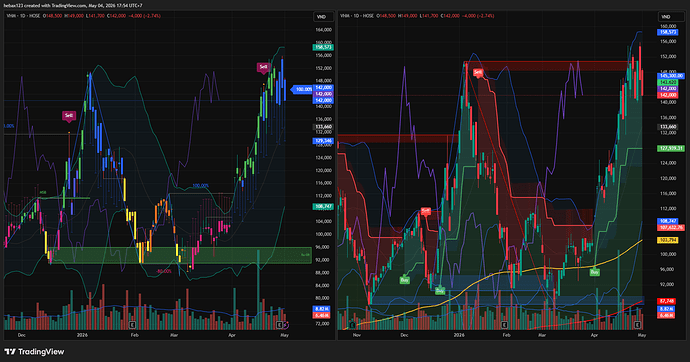Click the gray 133,660 price label in right chart

click(667, 127)
